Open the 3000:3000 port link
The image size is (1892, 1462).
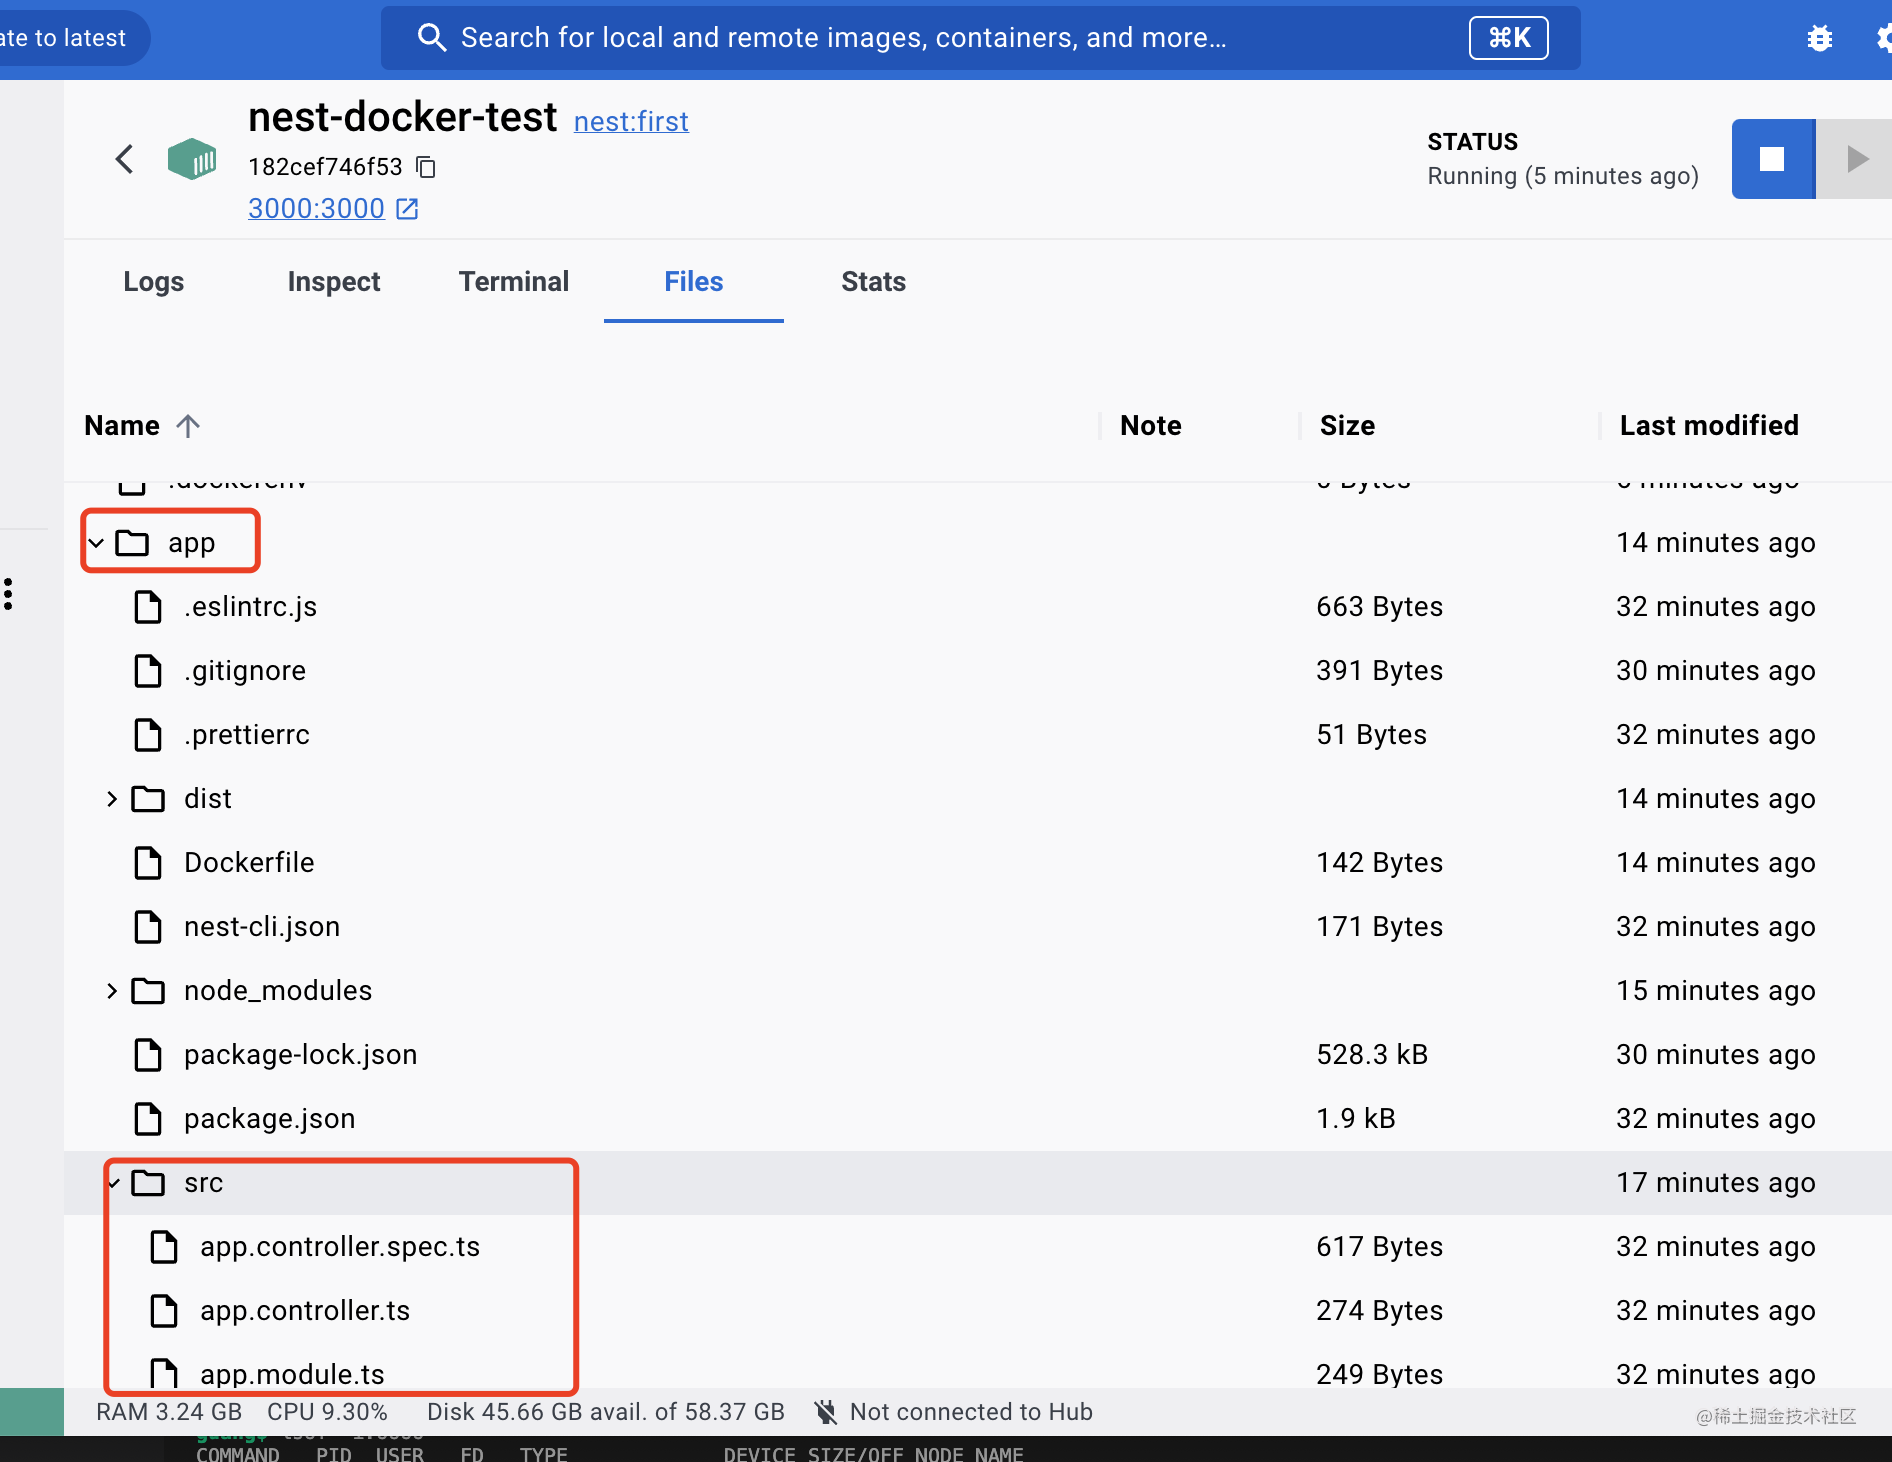[316, 209]
